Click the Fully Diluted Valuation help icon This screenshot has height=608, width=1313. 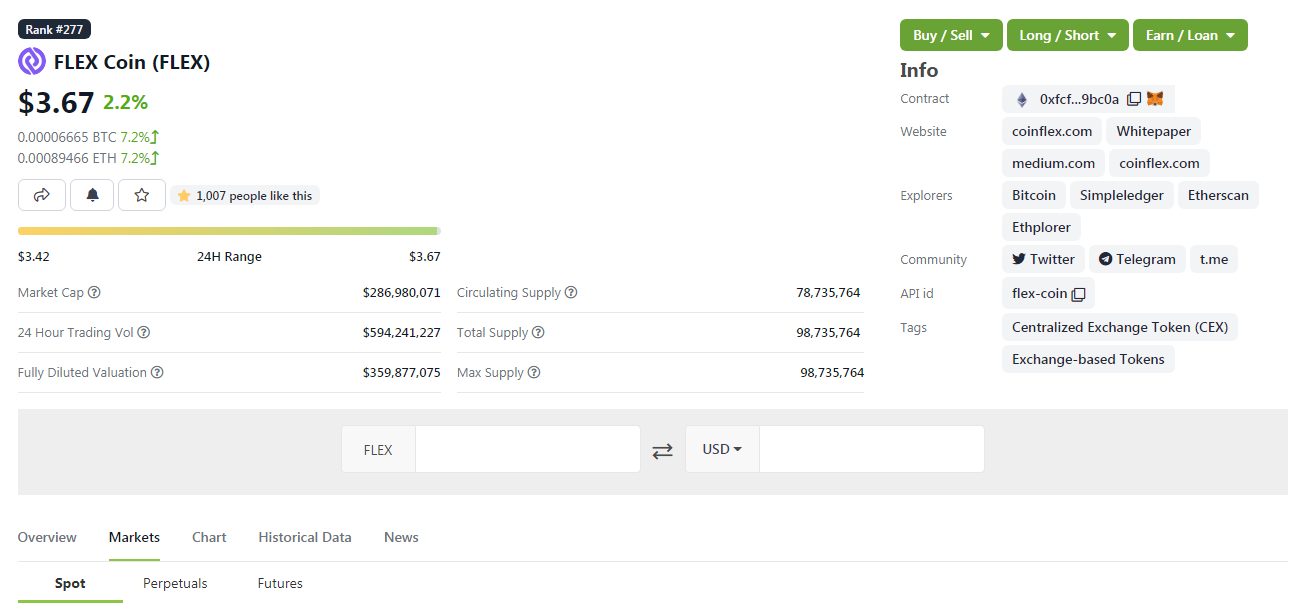(157, 373)
